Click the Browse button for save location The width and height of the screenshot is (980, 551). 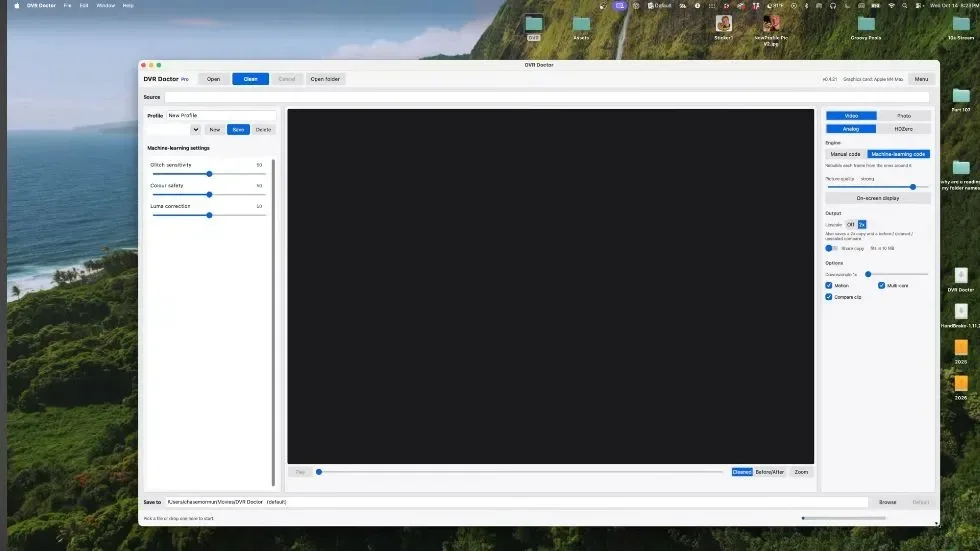click(x=888, y=502)
